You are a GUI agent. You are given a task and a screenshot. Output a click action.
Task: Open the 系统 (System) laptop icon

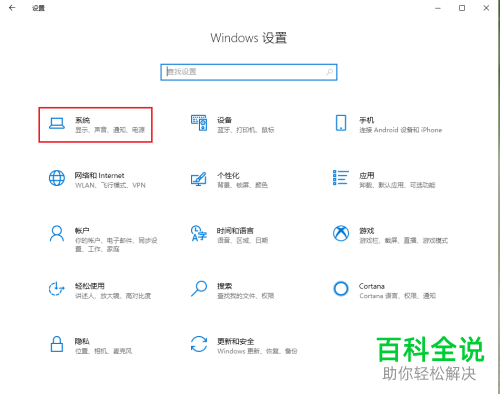pos(57,123)
